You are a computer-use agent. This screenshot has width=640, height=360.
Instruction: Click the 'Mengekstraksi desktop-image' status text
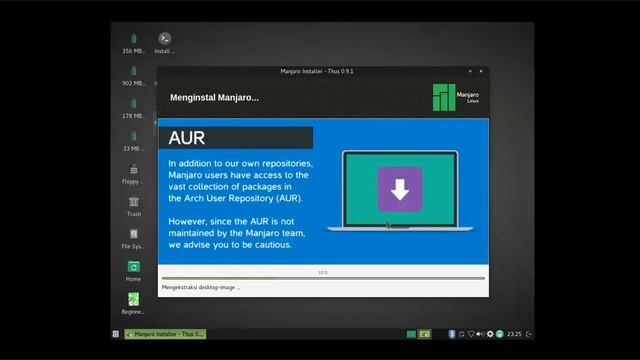[x=201, y=287]
